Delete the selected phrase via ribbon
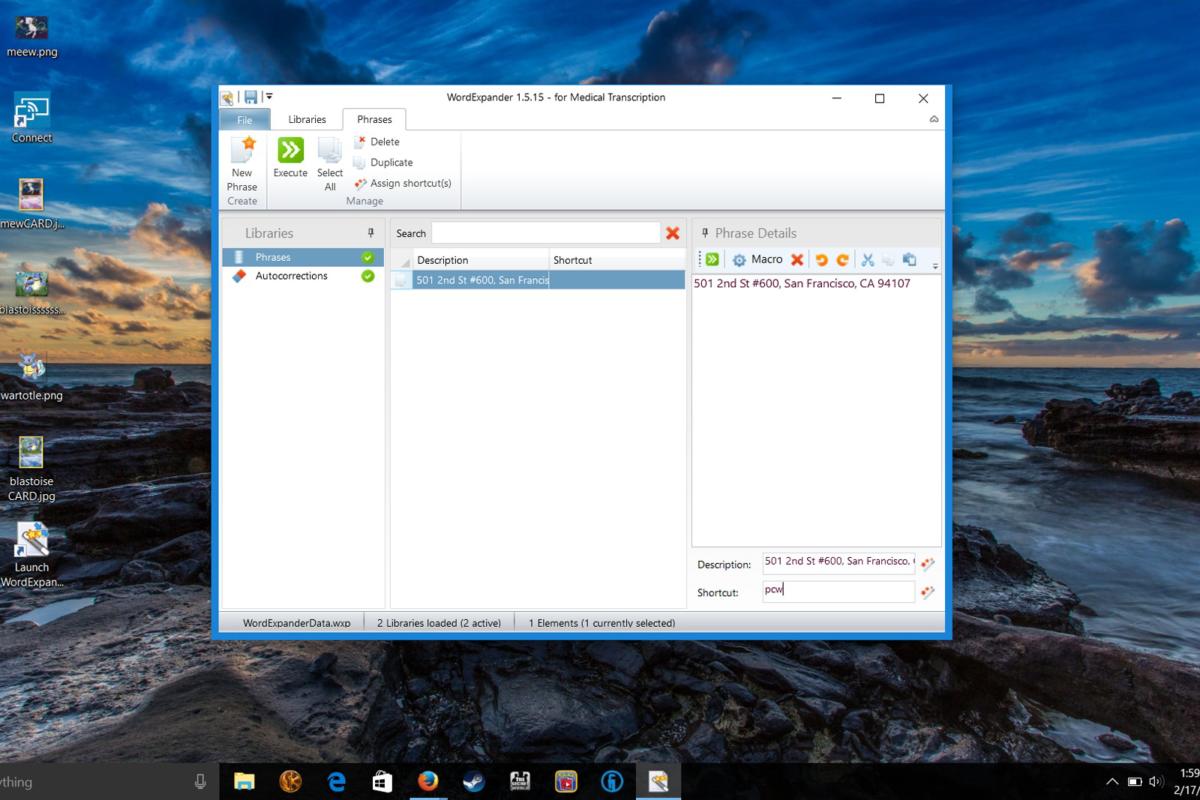The image size is (1200, 800). [x=377, y=142]
